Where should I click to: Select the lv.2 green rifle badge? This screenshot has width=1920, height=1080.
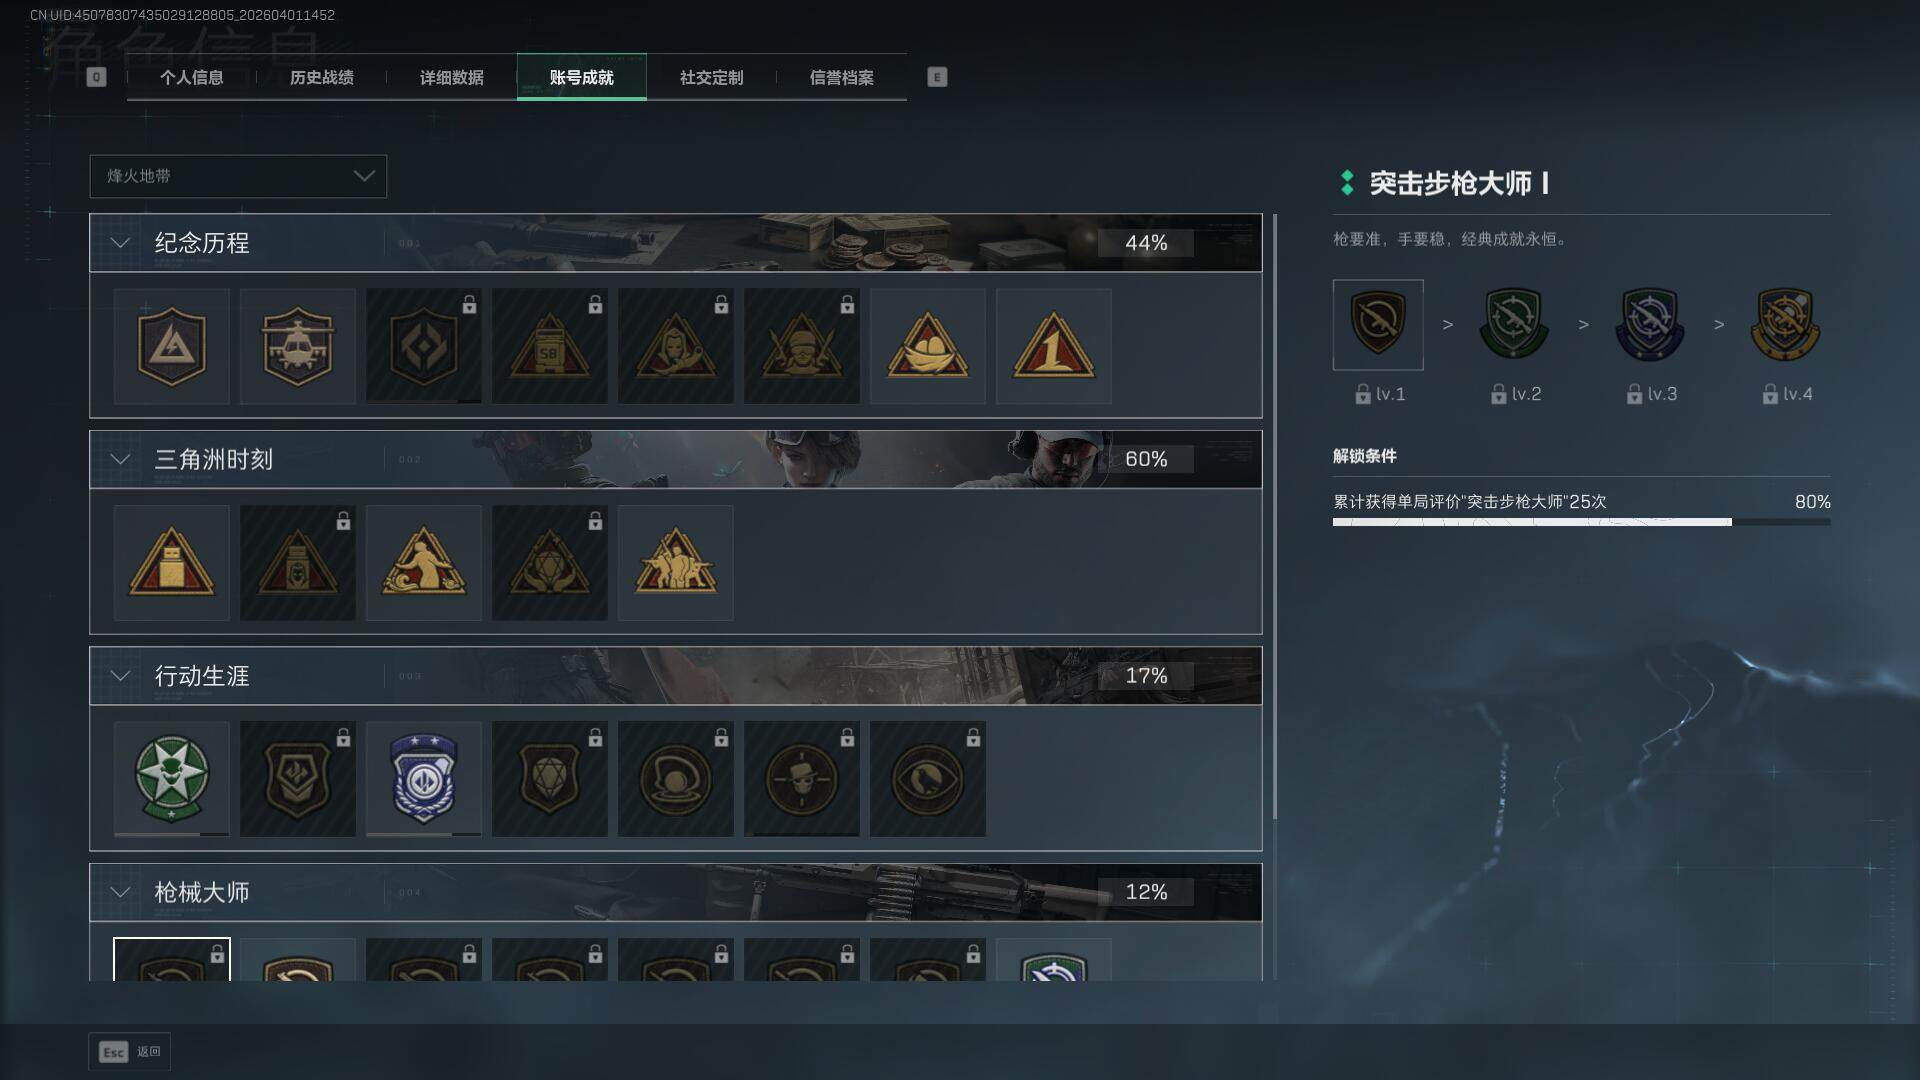click(x=1514, y=324)
